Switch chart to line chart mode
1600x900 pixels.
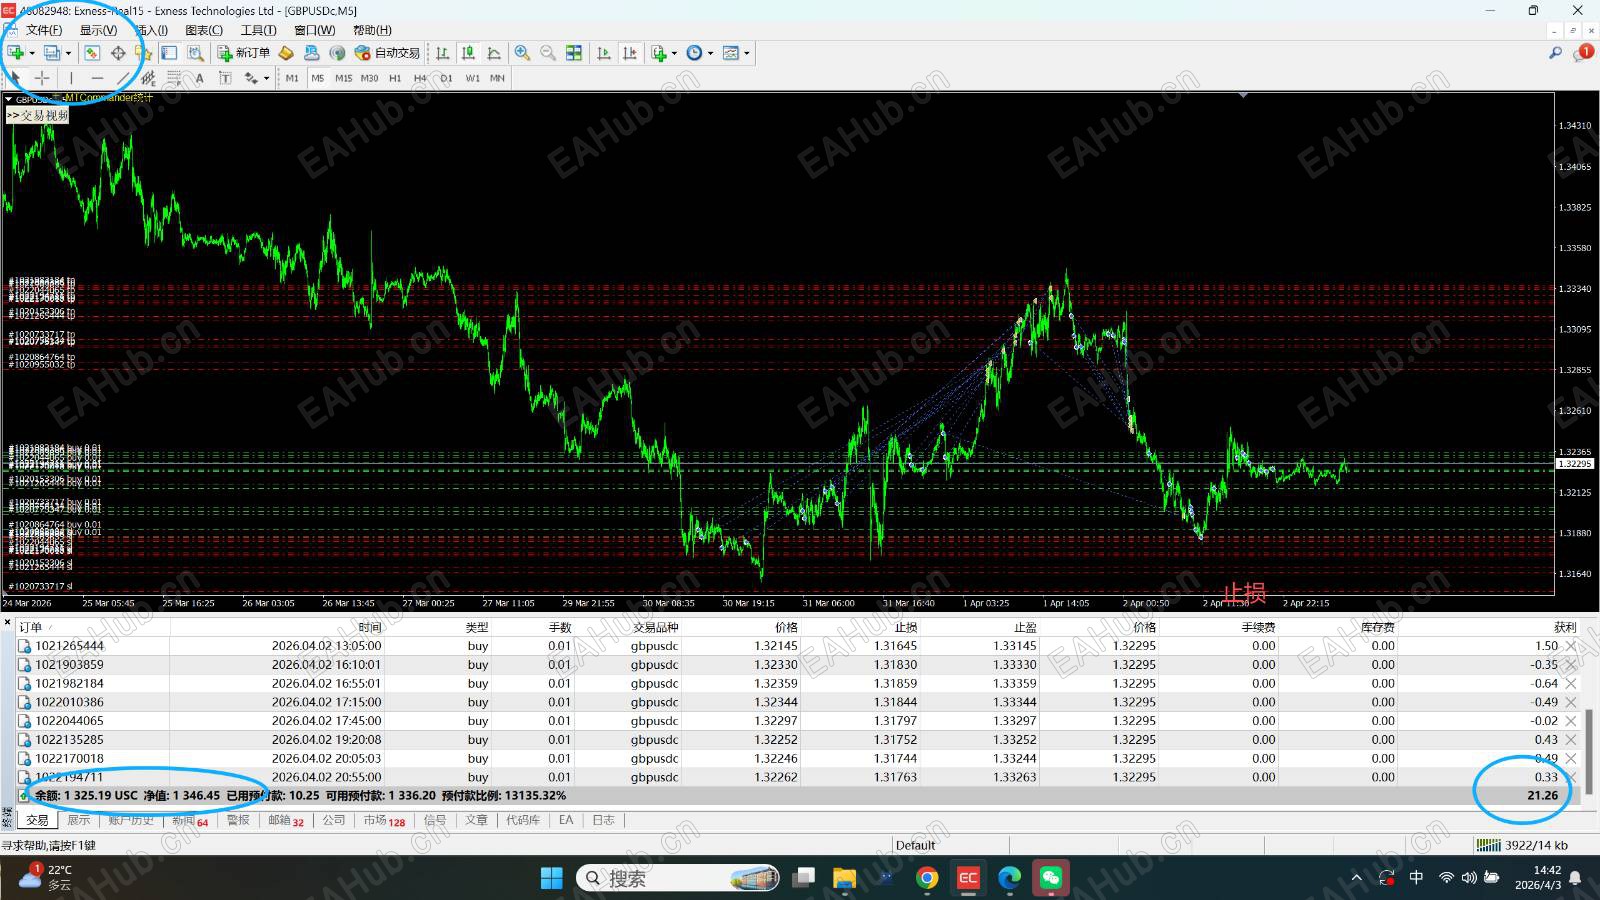494,53
